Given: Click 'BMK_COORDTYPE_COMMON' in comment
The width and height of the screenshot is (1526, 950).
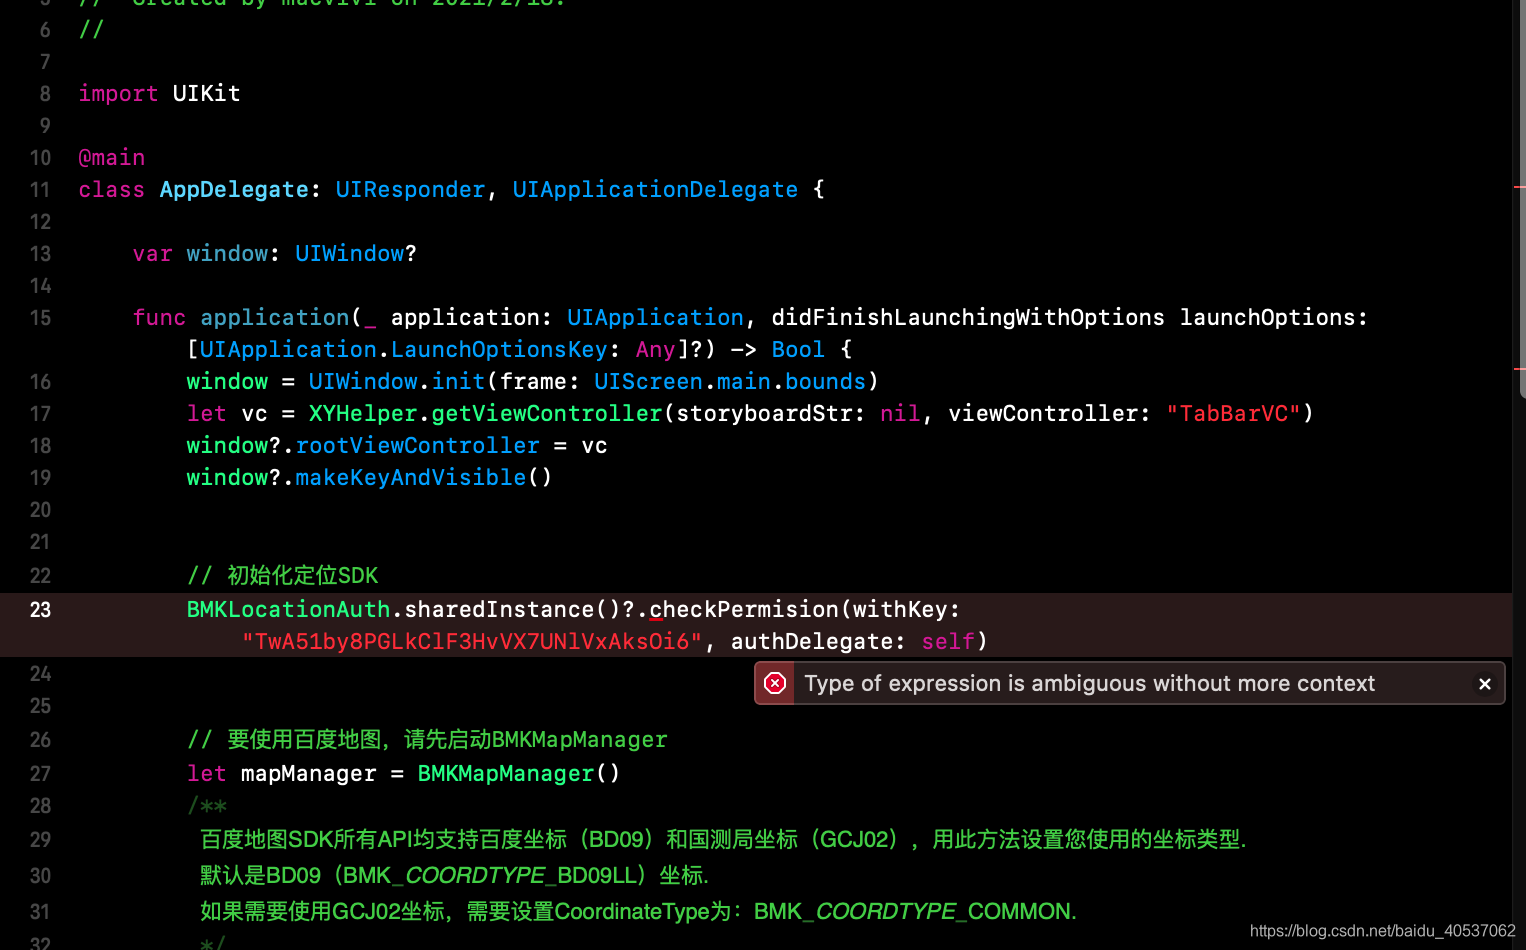Looking at the screenshot, I should (x=915, y=912).
